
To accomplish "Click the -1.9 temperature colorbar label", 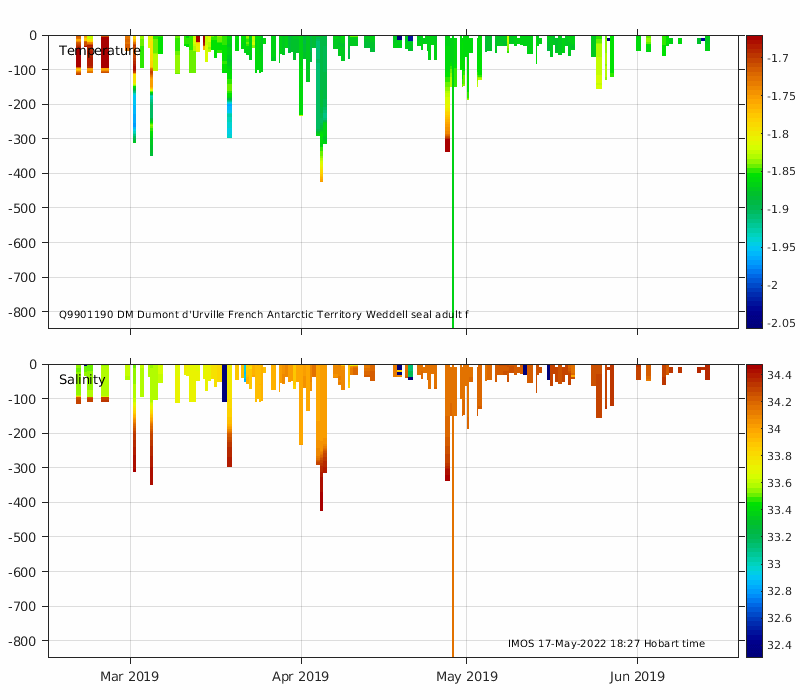I will (x=778, y=209).
